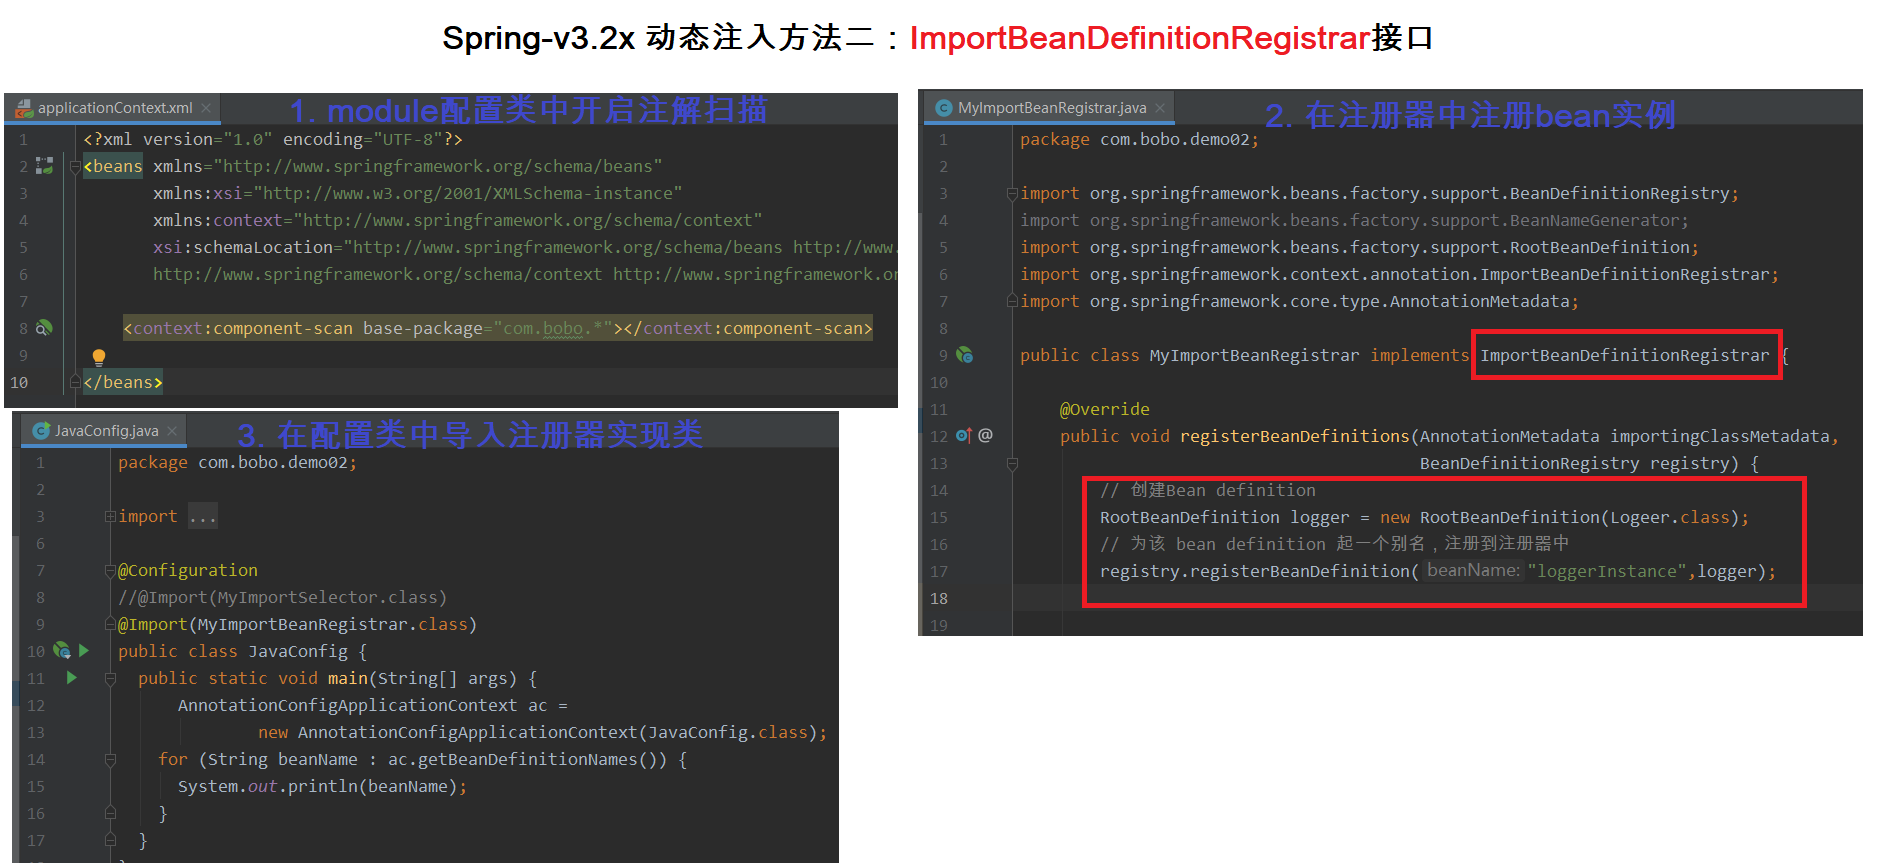The image size is (1893, 863).
Task: Switch to the JavaConfig.java tab
Action: 105,431
